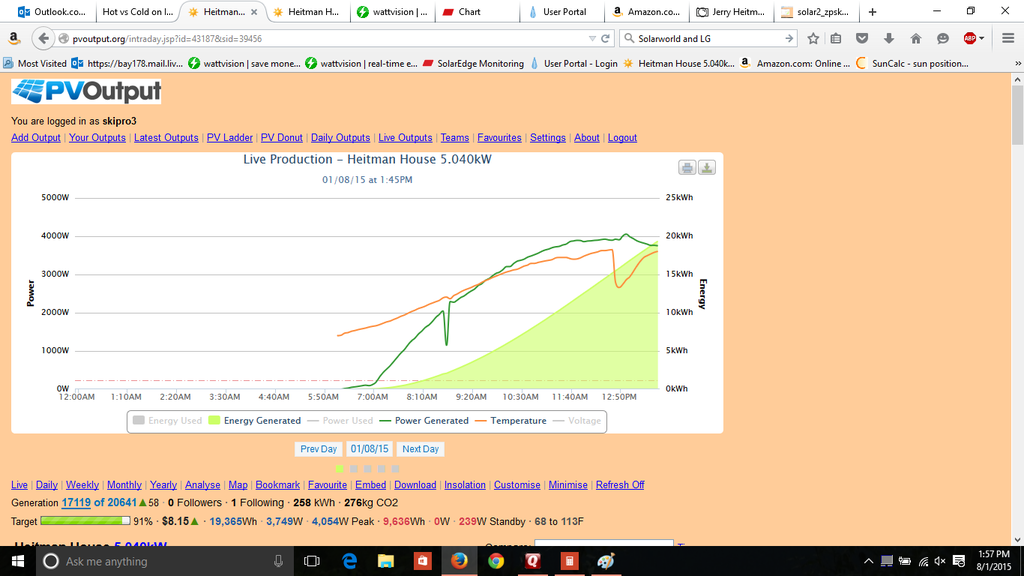Open the Hello chat smiley icon
This screenshot has width=1024, height=576.
coord(942,39)
